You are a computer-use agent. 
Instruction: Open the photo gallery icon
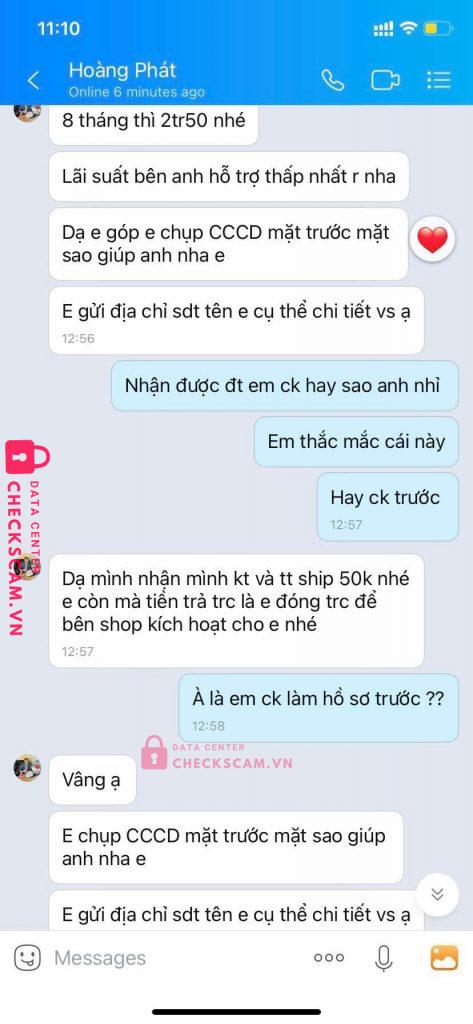tap(444, 957)
